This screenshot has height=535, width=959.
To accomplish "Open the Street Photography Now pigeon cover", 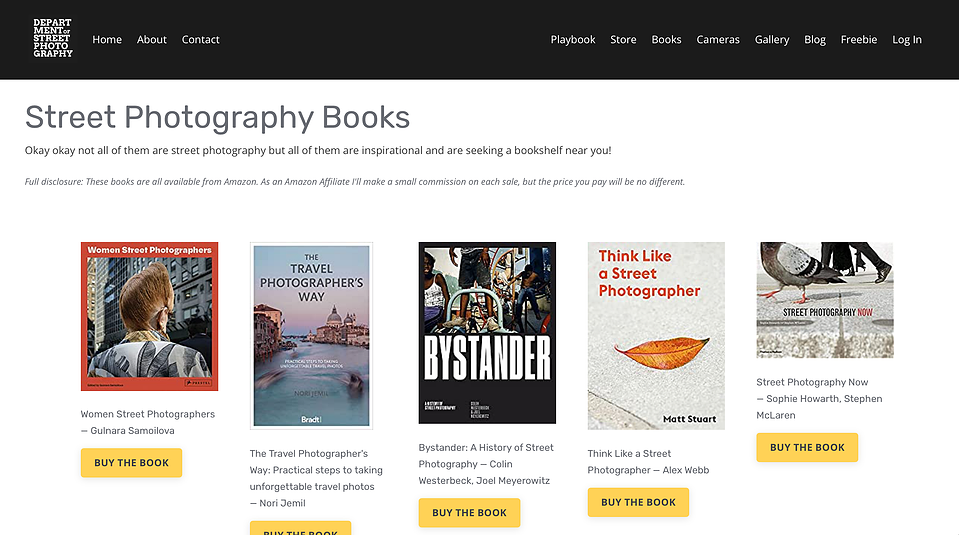I will [x=825, y=300].
